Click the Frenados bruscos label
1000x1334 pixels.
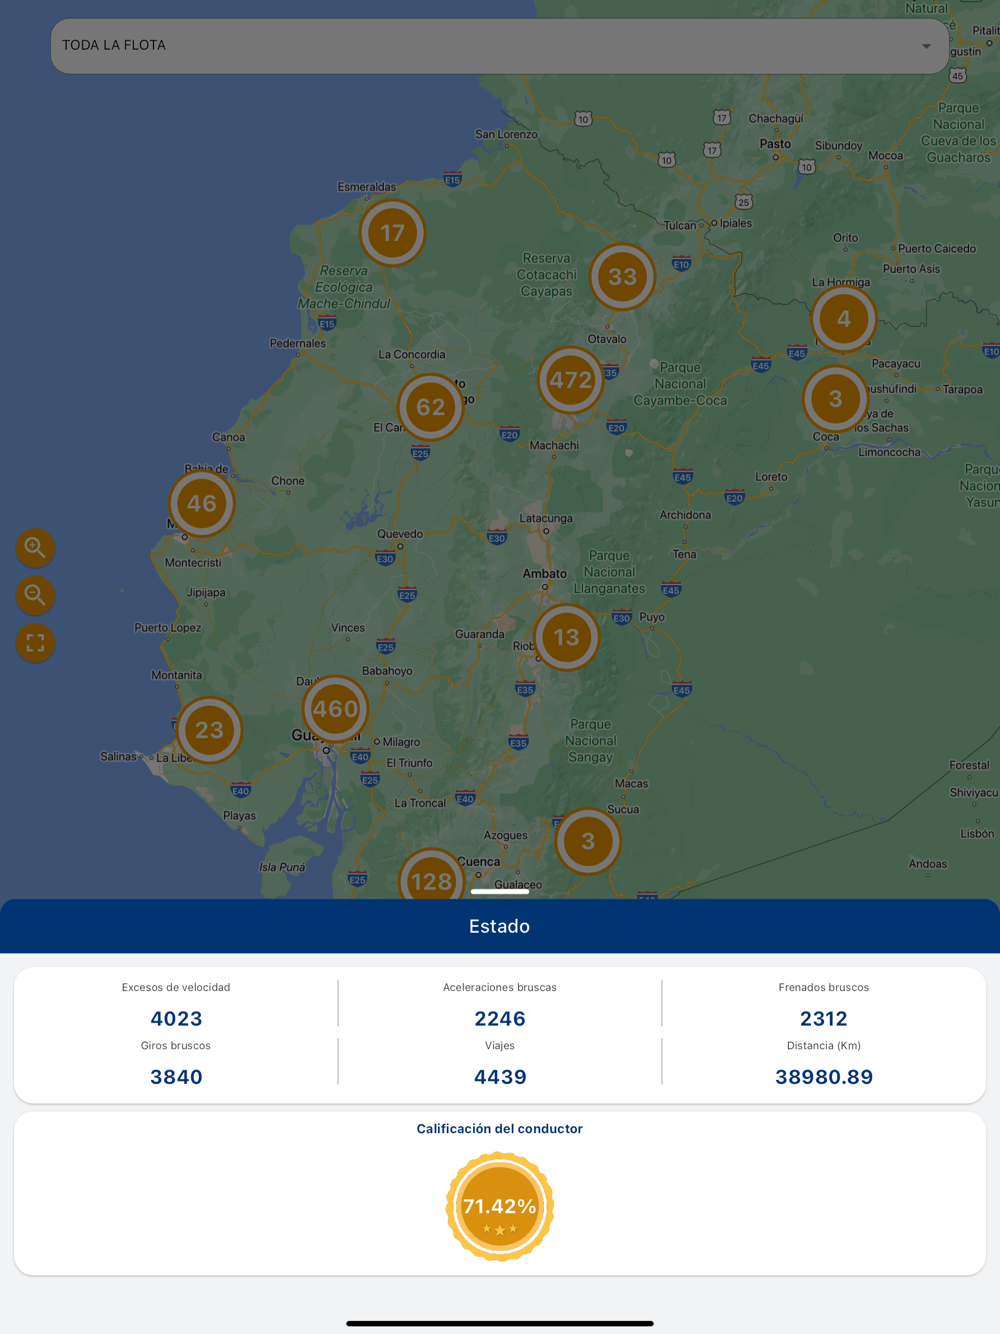click(824, 987)
